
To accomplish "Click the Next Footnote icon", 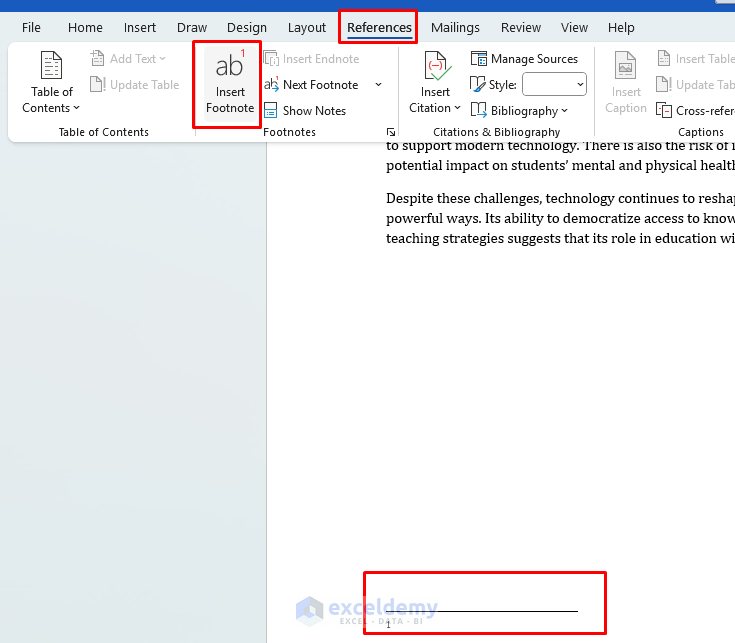I will [x=271, y=84].
